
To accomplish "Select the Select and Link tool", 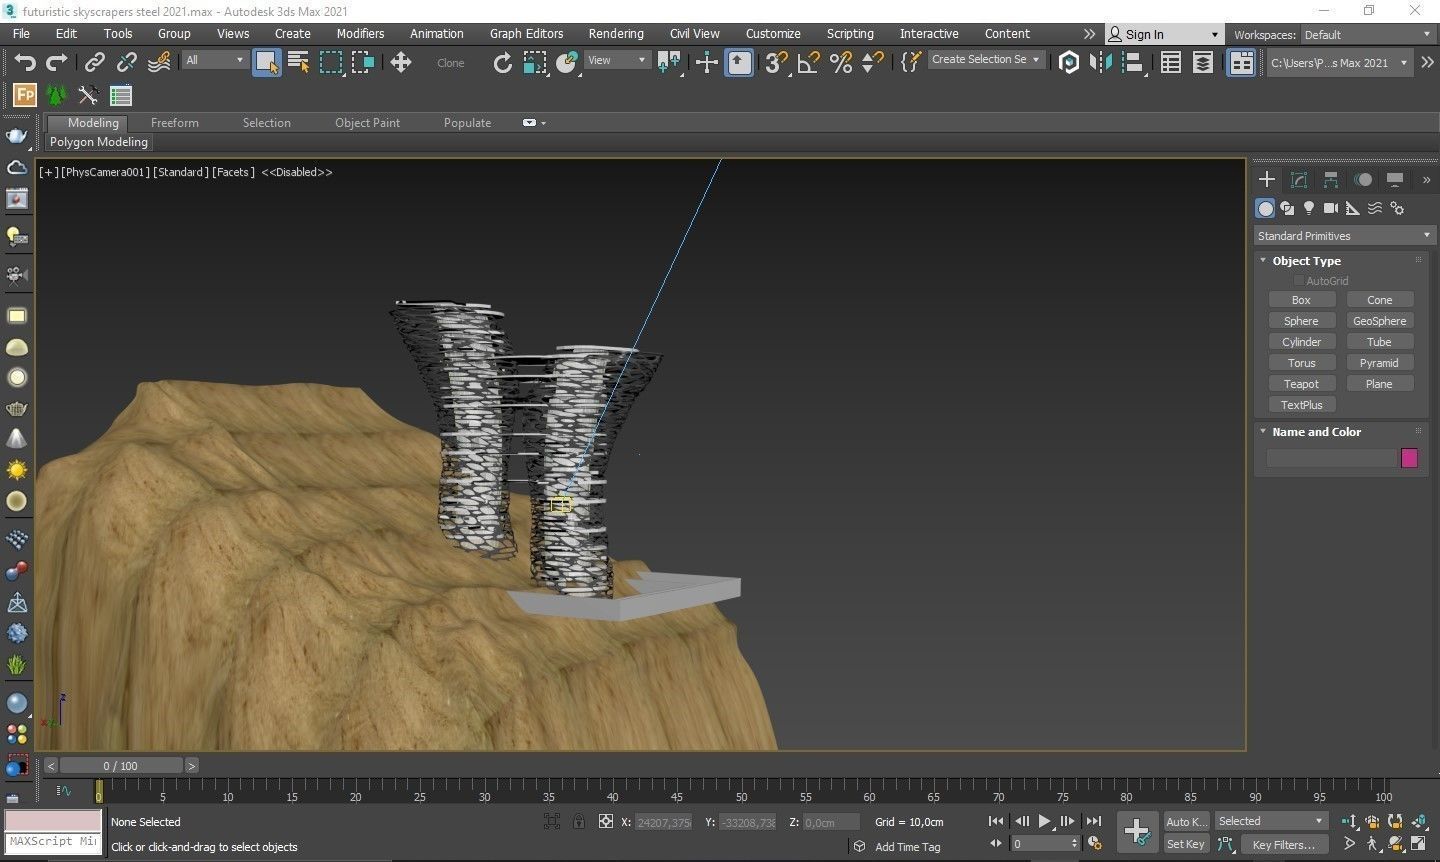I will tap(94, 62).
